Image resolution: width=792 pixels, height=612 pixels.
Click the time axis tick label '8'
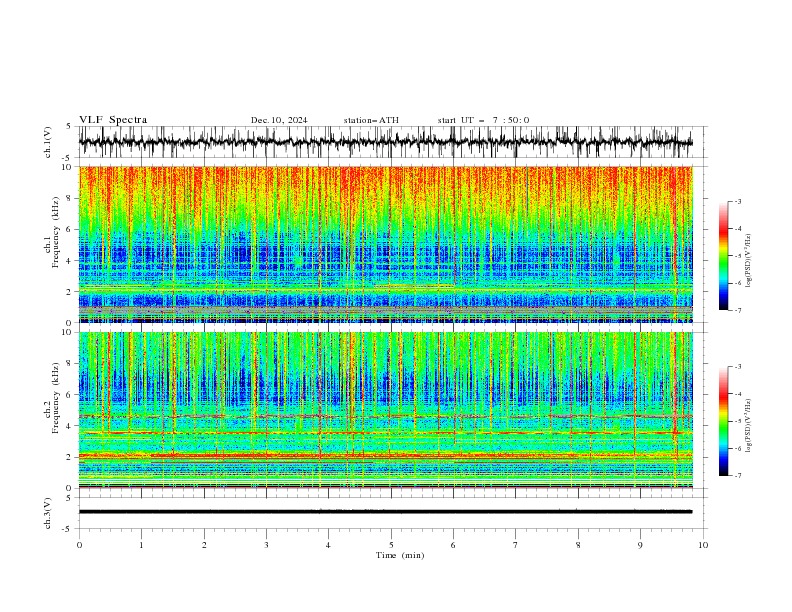pos(578,545)
